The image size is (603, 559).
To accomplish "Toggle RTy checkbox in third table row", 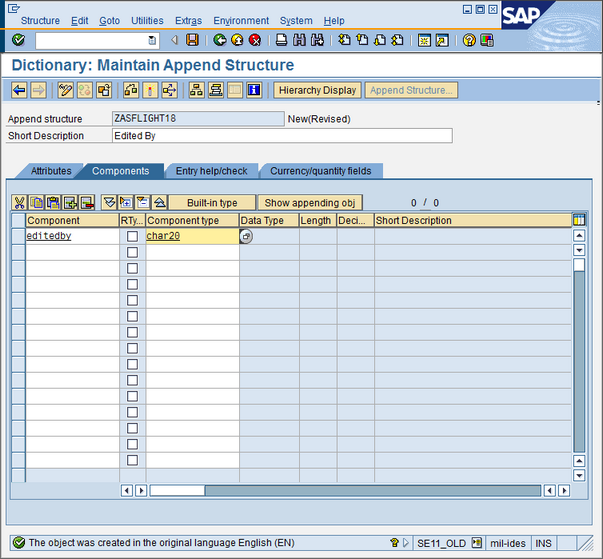I will 132,268.
